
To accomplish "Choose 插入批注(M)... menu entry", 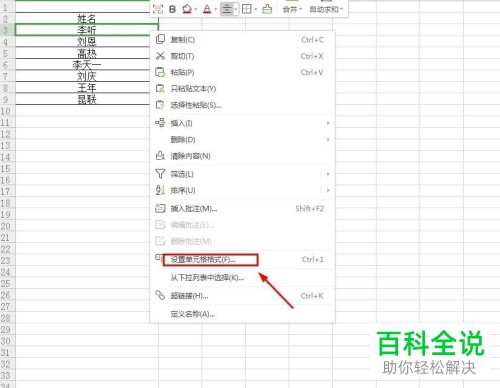I will 242,209.
